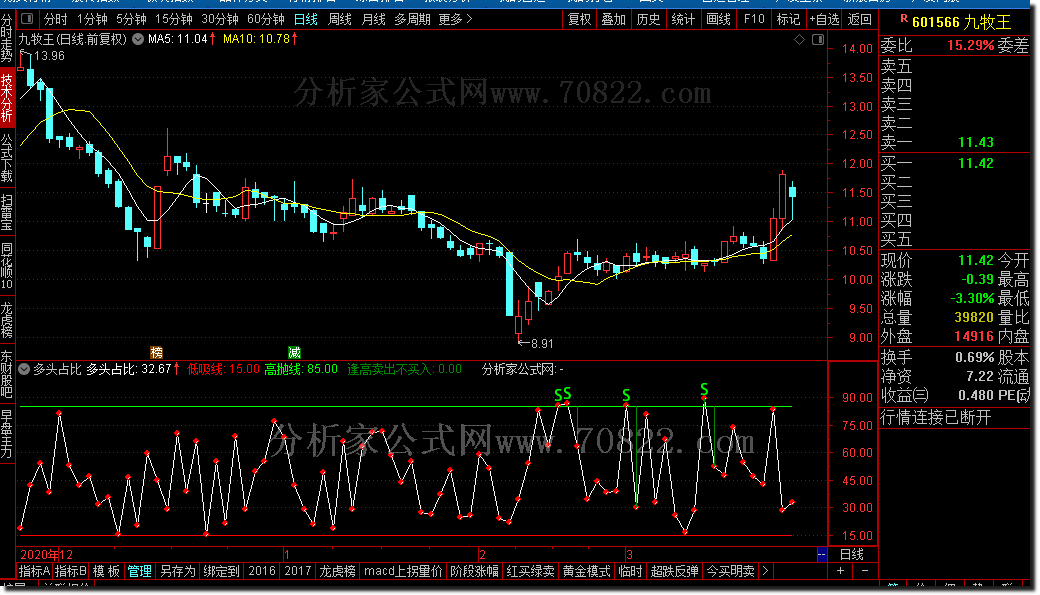Open the 多头占比 indicator dropdown arrow
Image resolution: width=1040 pixels, height=595 pixels.
[x=25, y=369]
